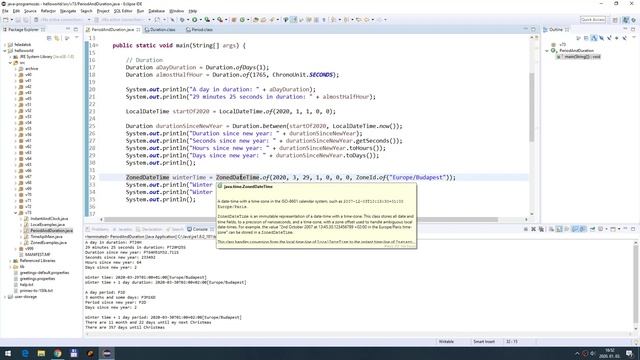Click the Remove Launch console icon
This screenshot has height=360, width=640.
tap(533, 229)
